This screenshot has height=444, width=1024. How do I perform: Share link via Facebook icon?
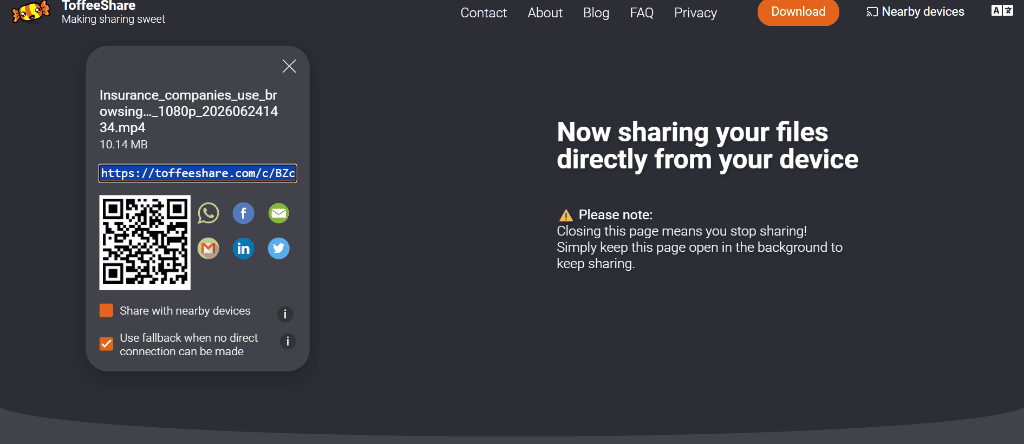(244, 214)
